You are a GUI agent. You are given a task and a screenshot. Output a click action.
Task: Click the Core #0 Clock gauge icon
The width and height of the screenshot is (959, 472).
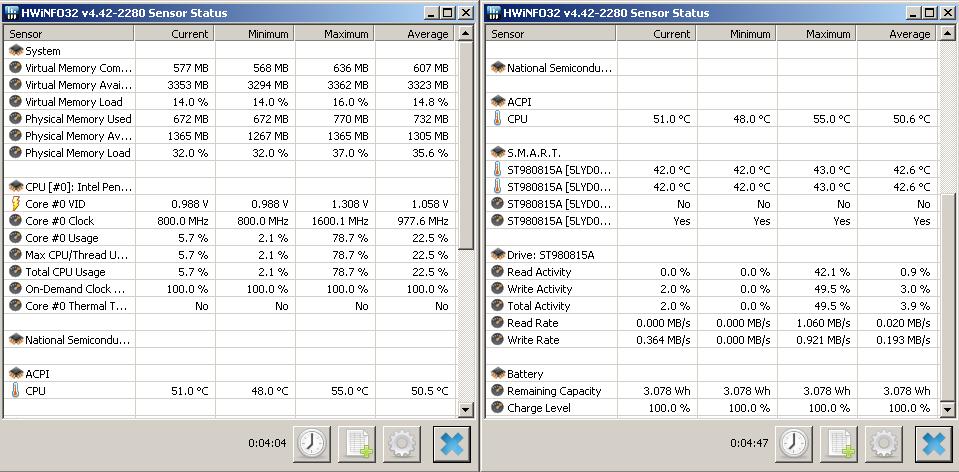(x=15, y=221)
